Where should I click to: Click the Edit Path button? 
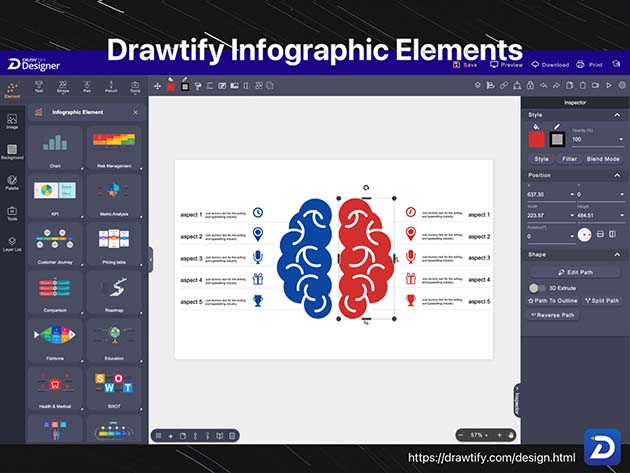pyautogui.click(x=575, y=272)
